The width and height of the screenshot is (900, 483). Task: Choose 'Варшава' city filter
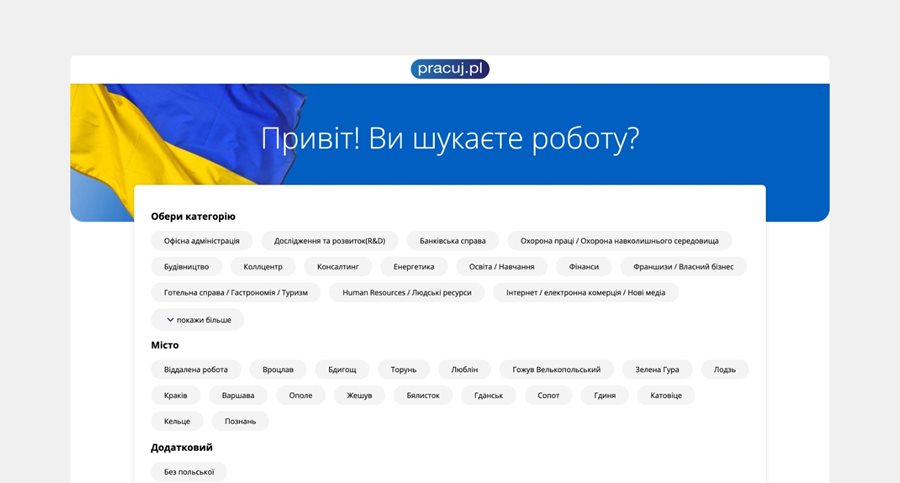point(238,395)
